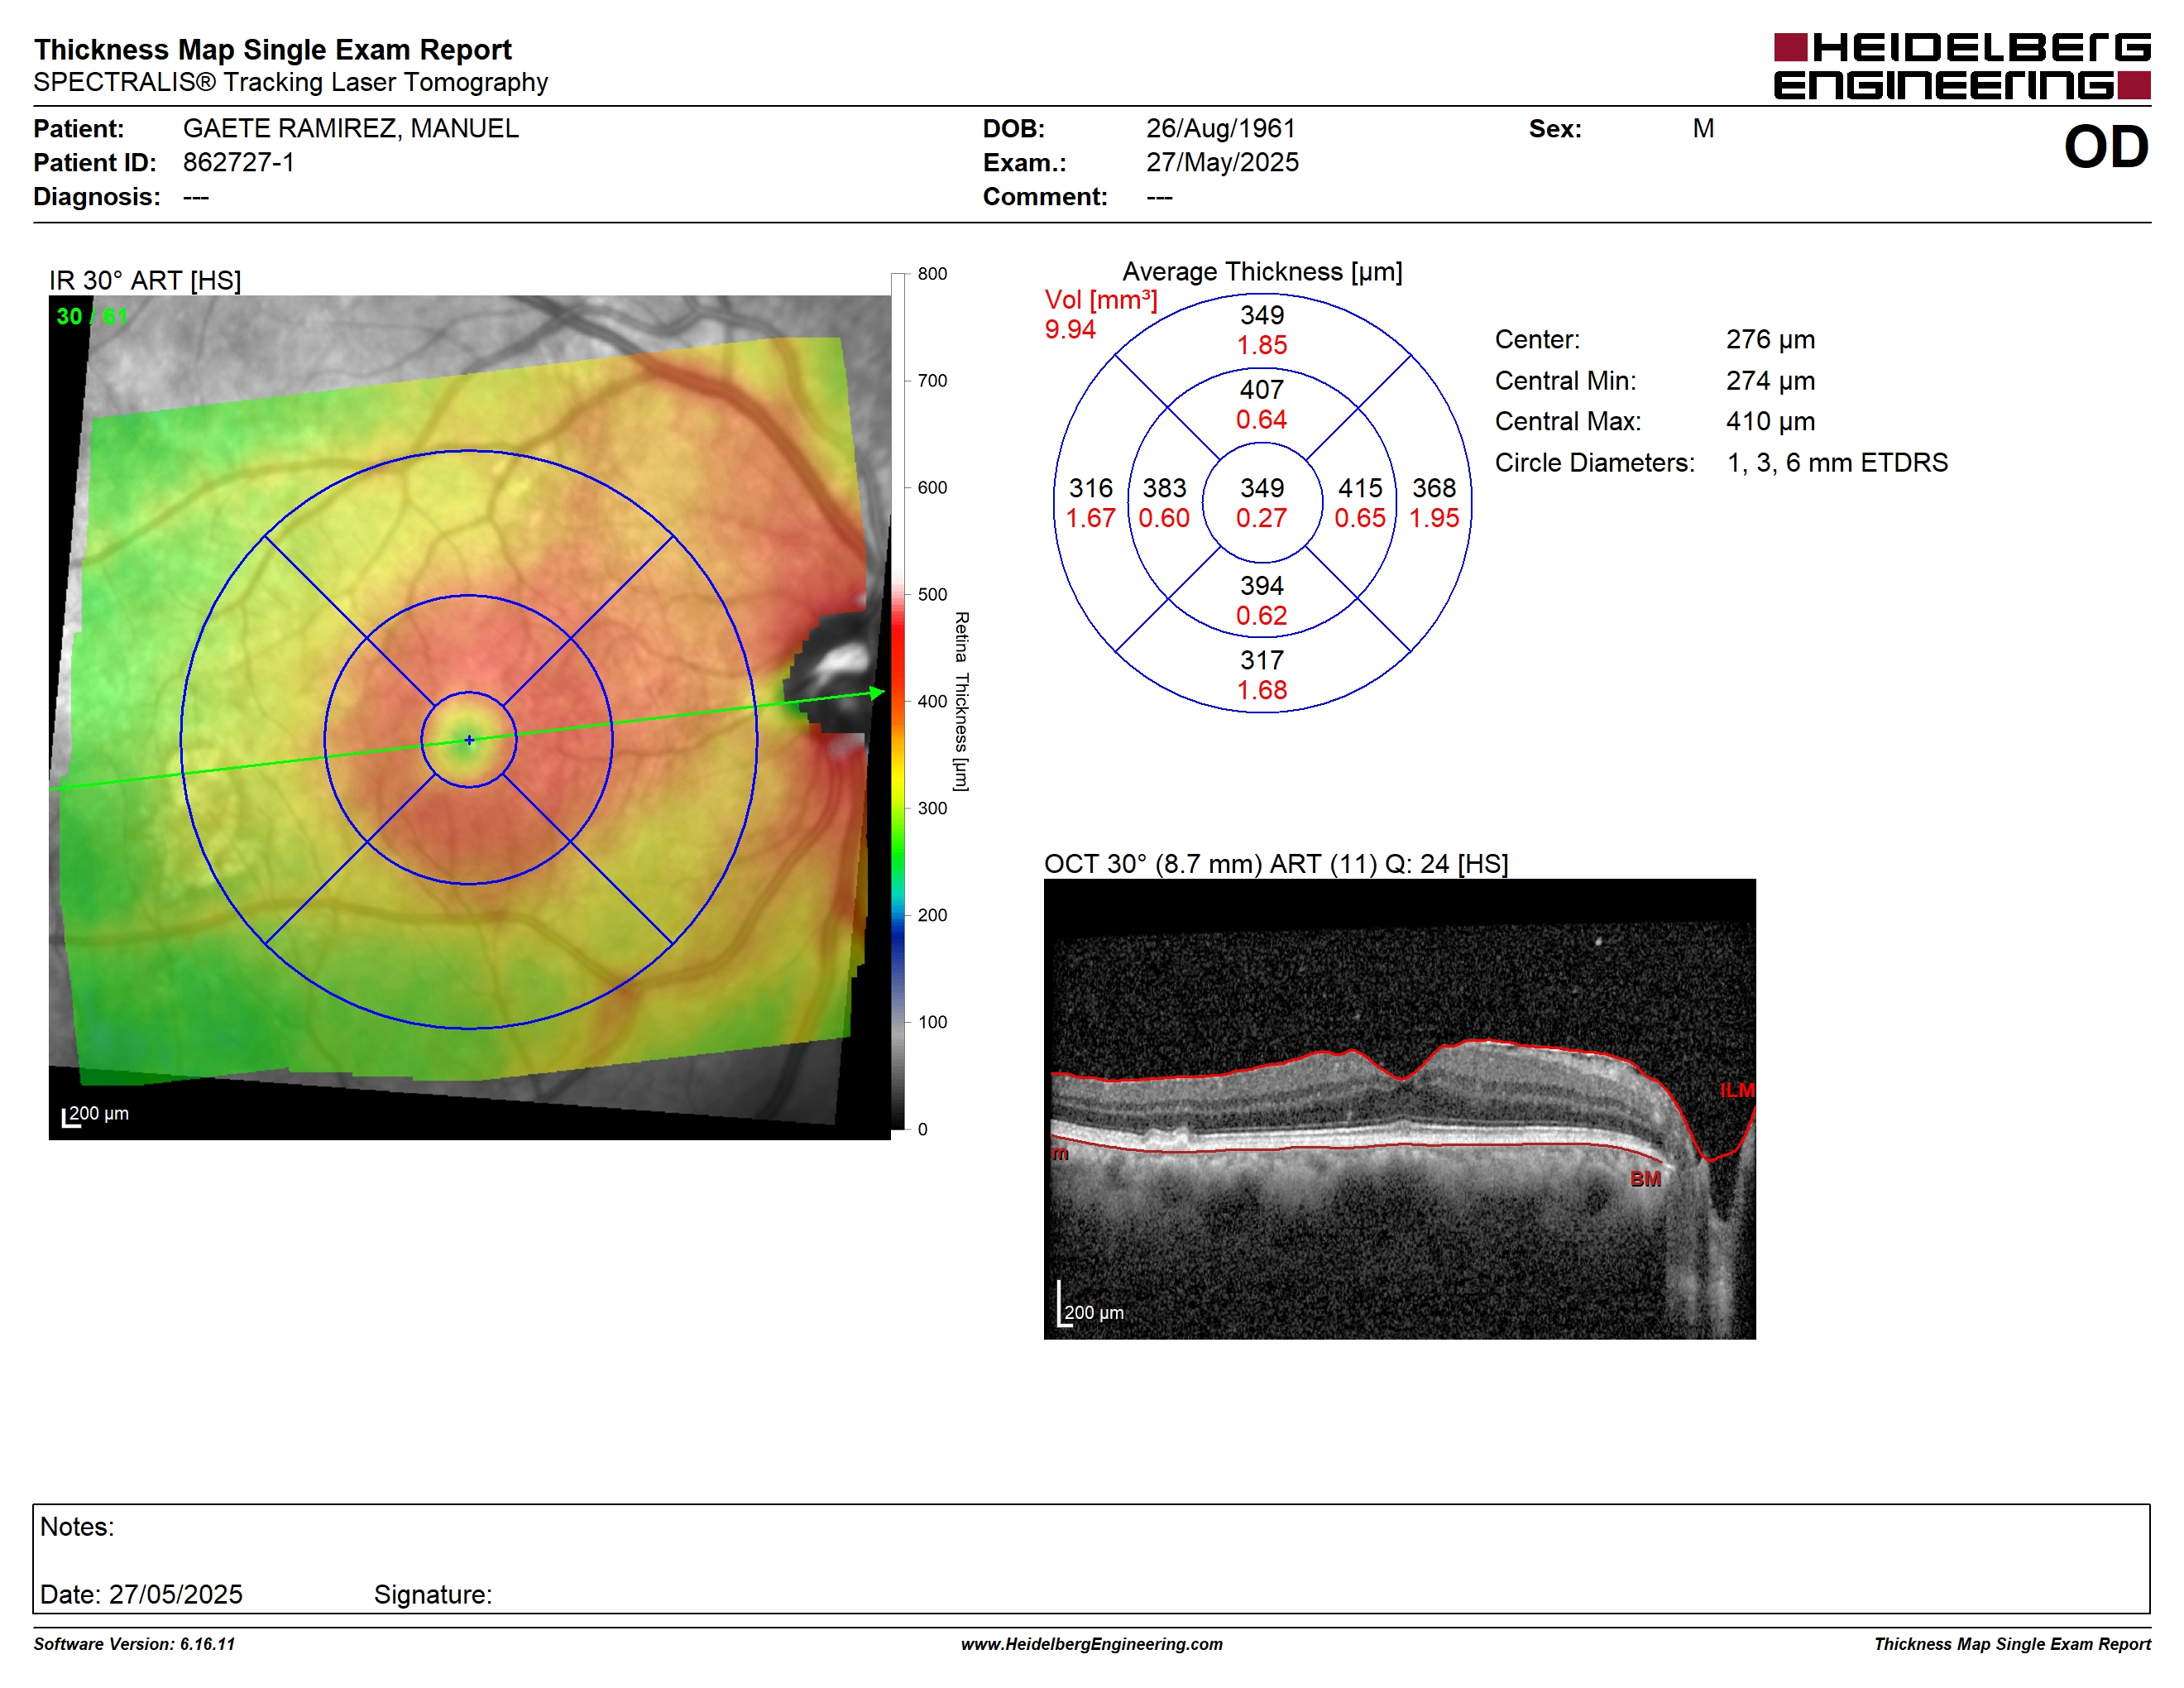The width and height of the screenshot is (2184, 1688).
Task: Click the Central Min value 274 µm
Action: coord(1770,381)
